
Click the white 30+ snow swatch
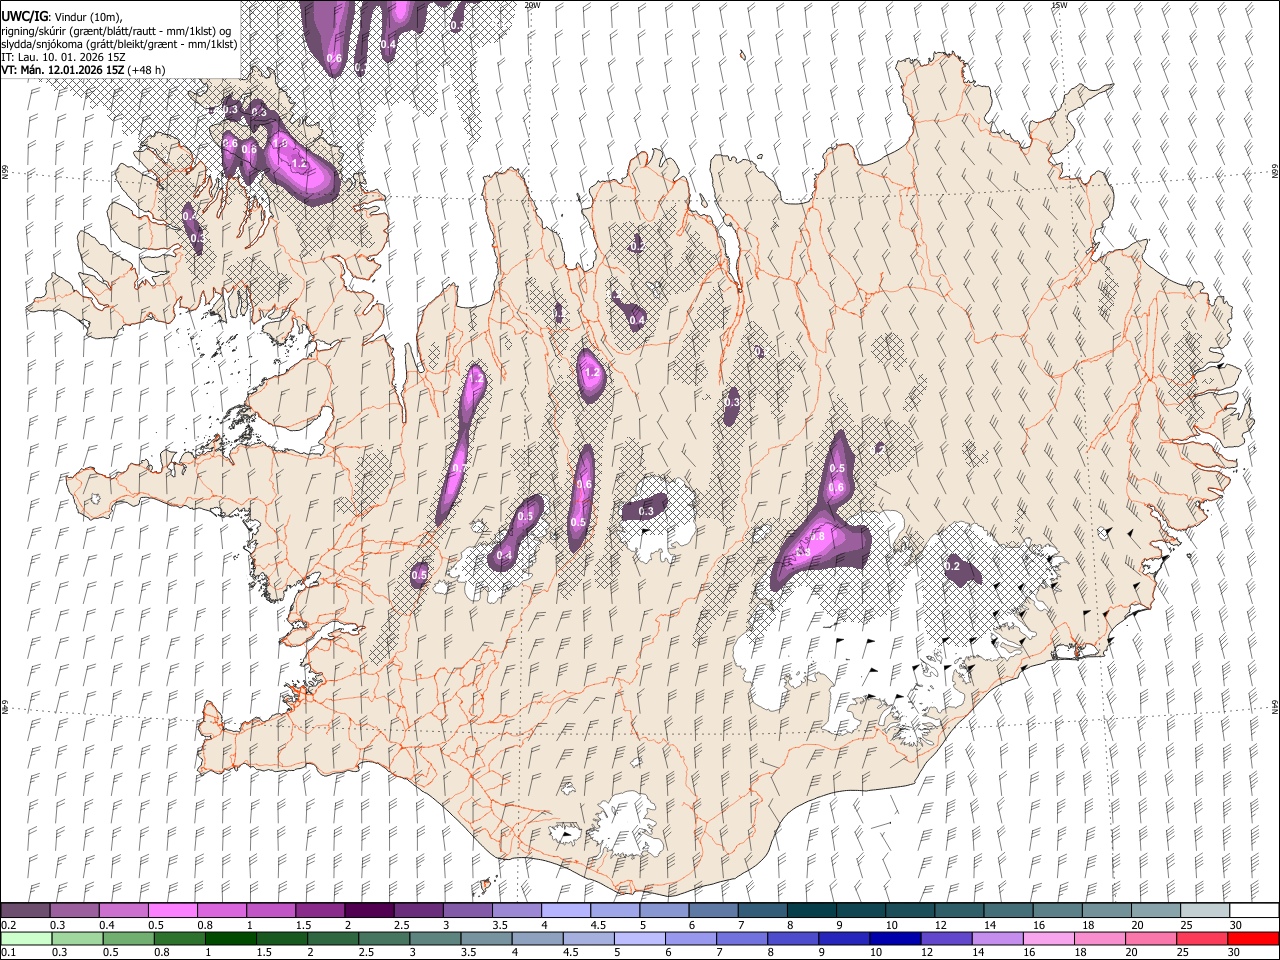pos(1253,911)
